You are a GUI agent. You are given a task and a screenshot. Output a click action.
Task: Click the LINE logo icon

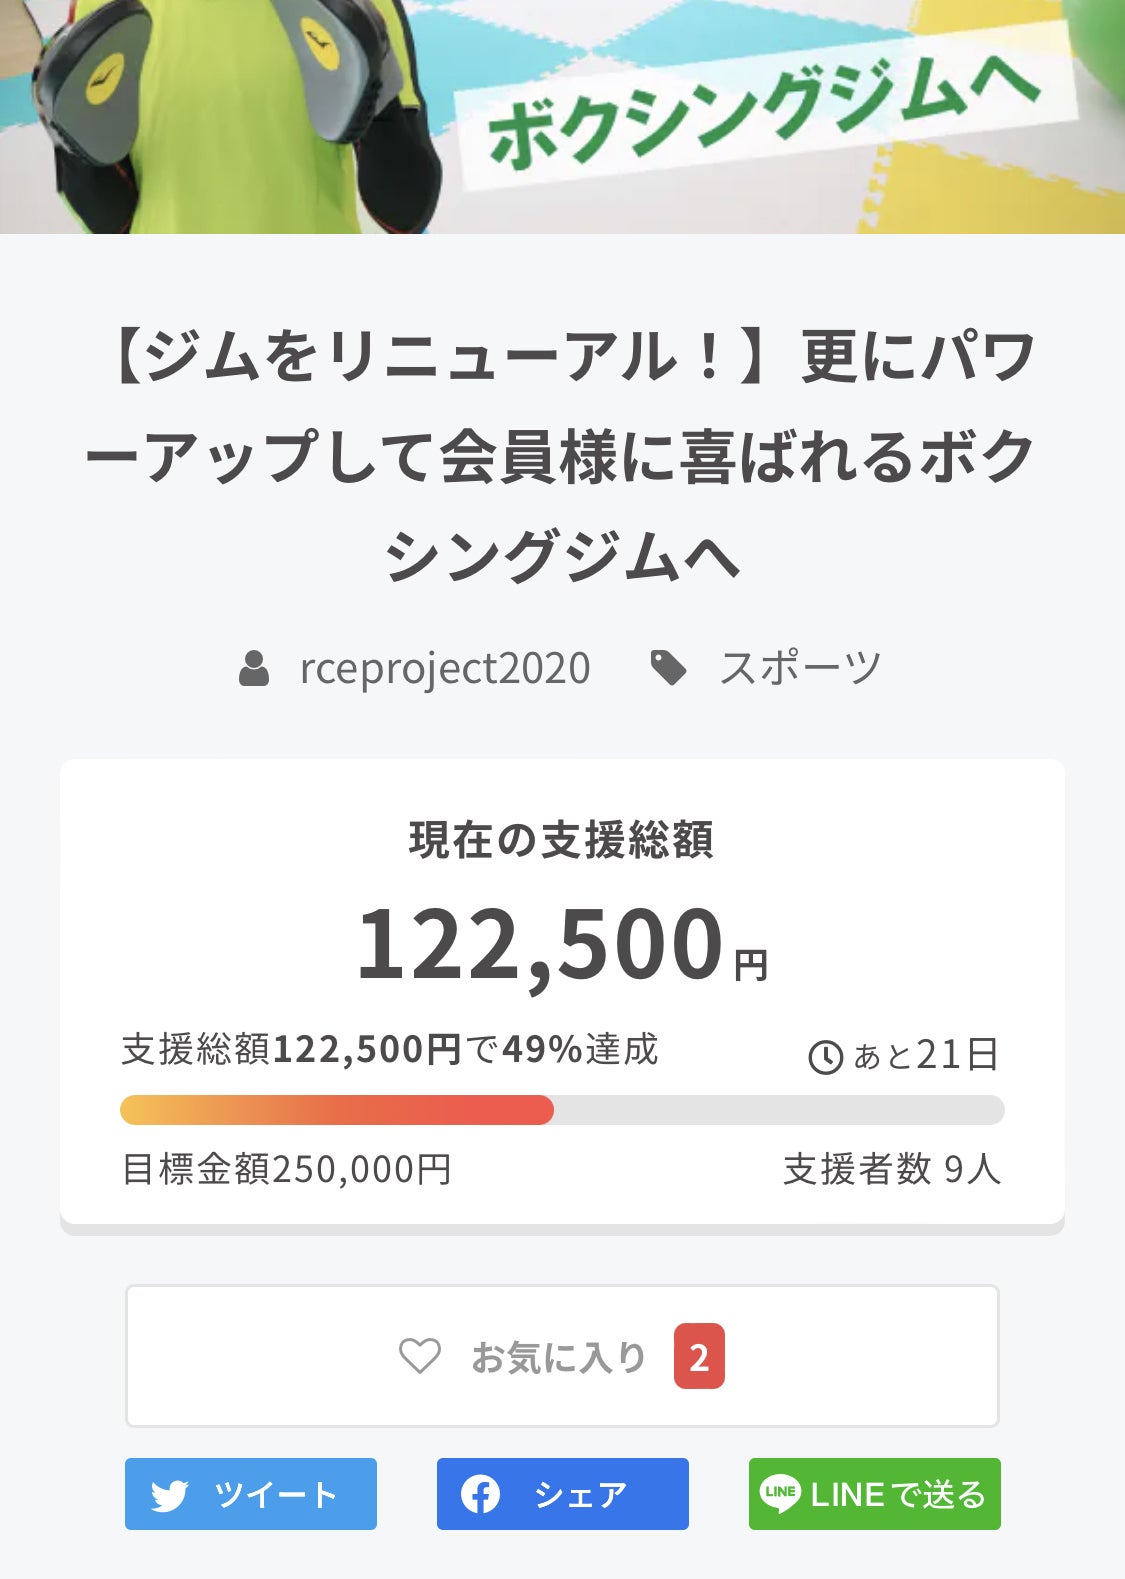(780, 1494)
